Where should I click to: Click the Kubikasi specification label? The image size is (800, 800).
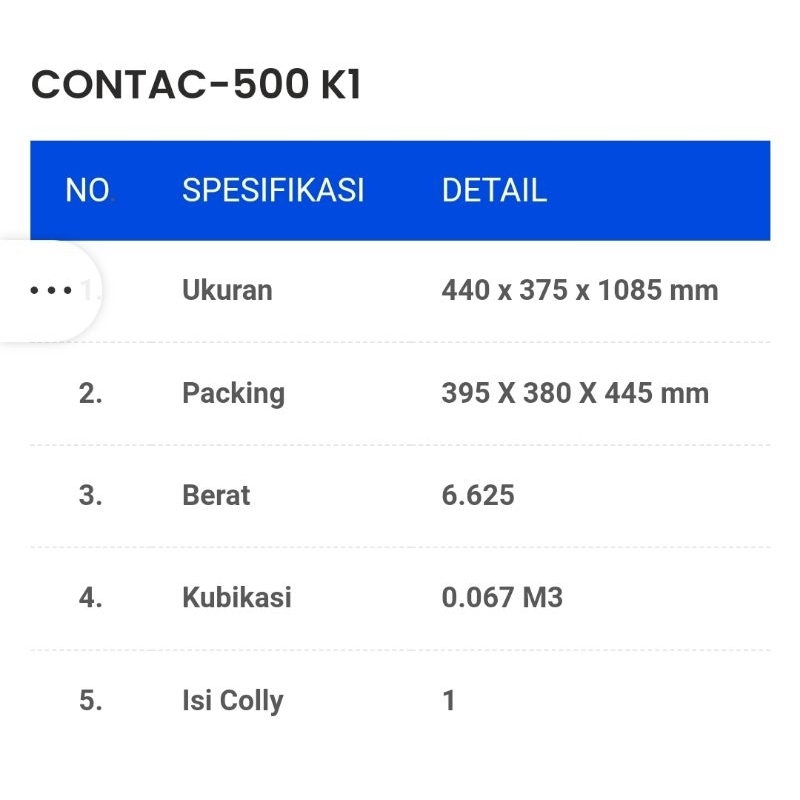237,598
